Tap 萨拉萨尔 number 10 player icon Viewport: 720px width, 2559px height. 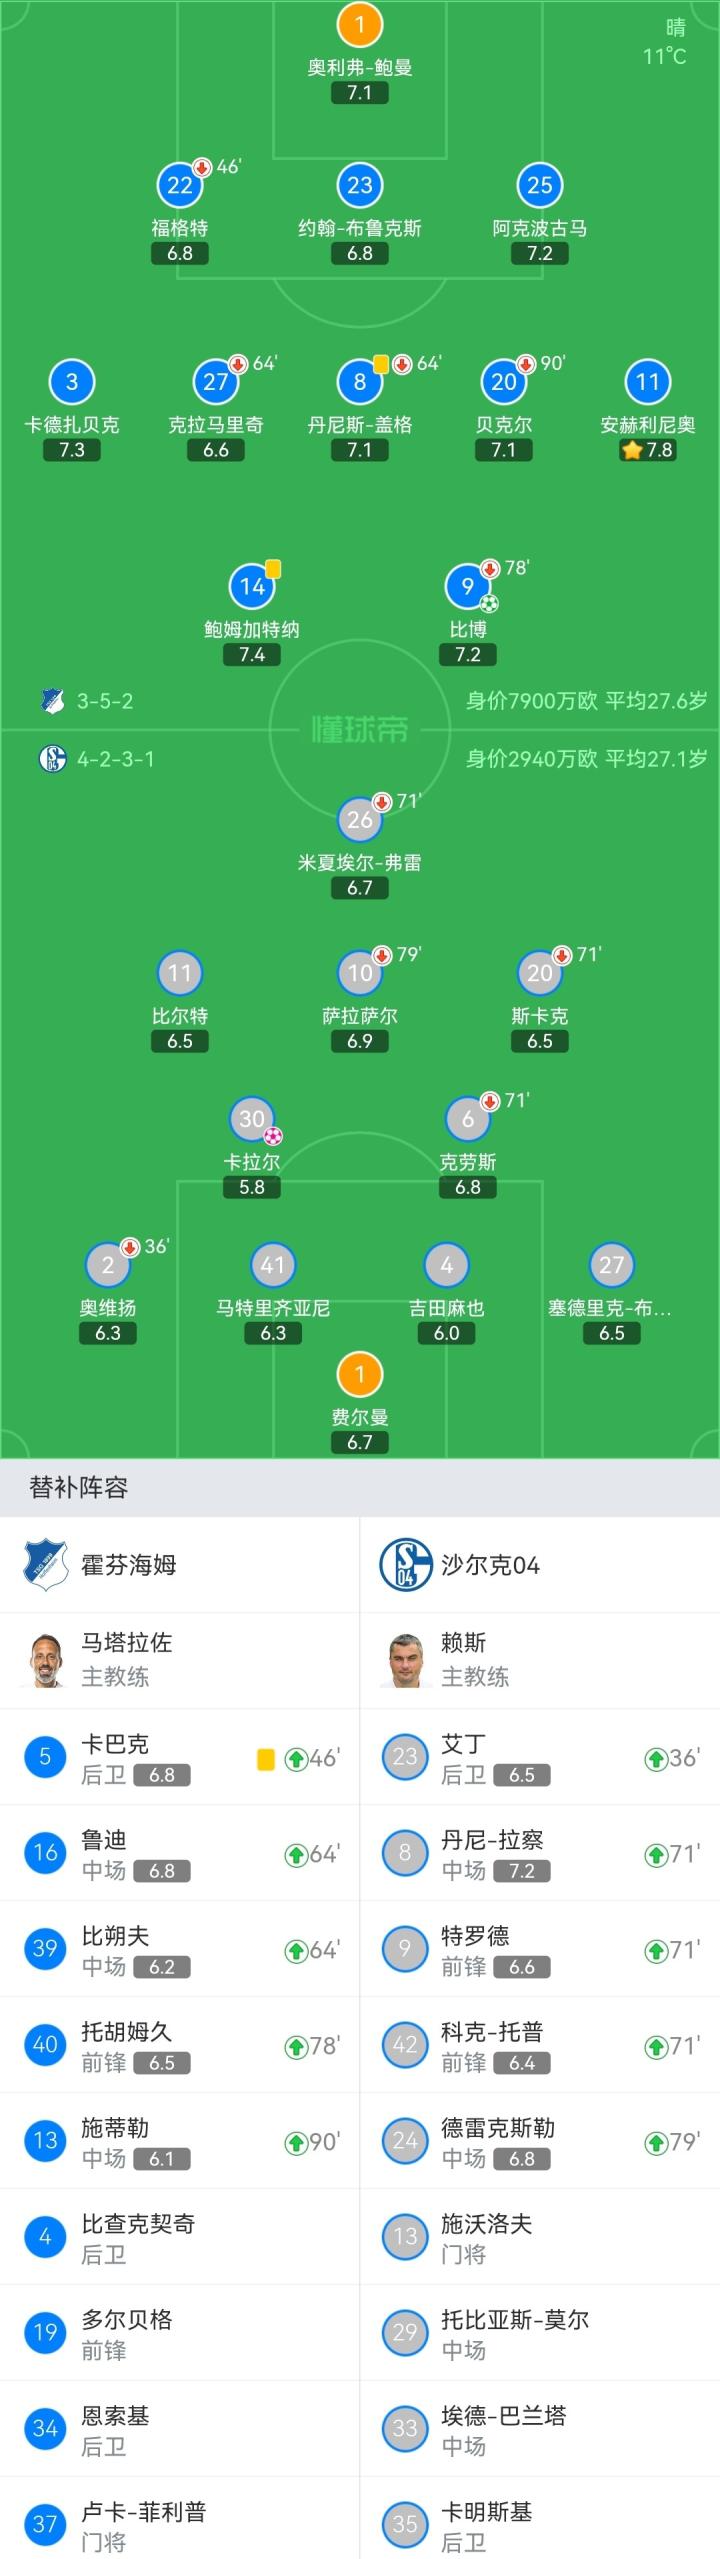click(359, 972)
